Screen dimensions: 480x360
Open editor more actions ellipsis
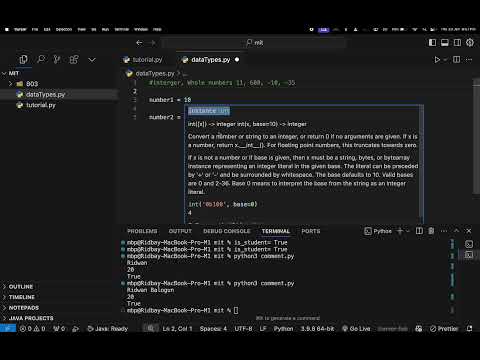469,60
